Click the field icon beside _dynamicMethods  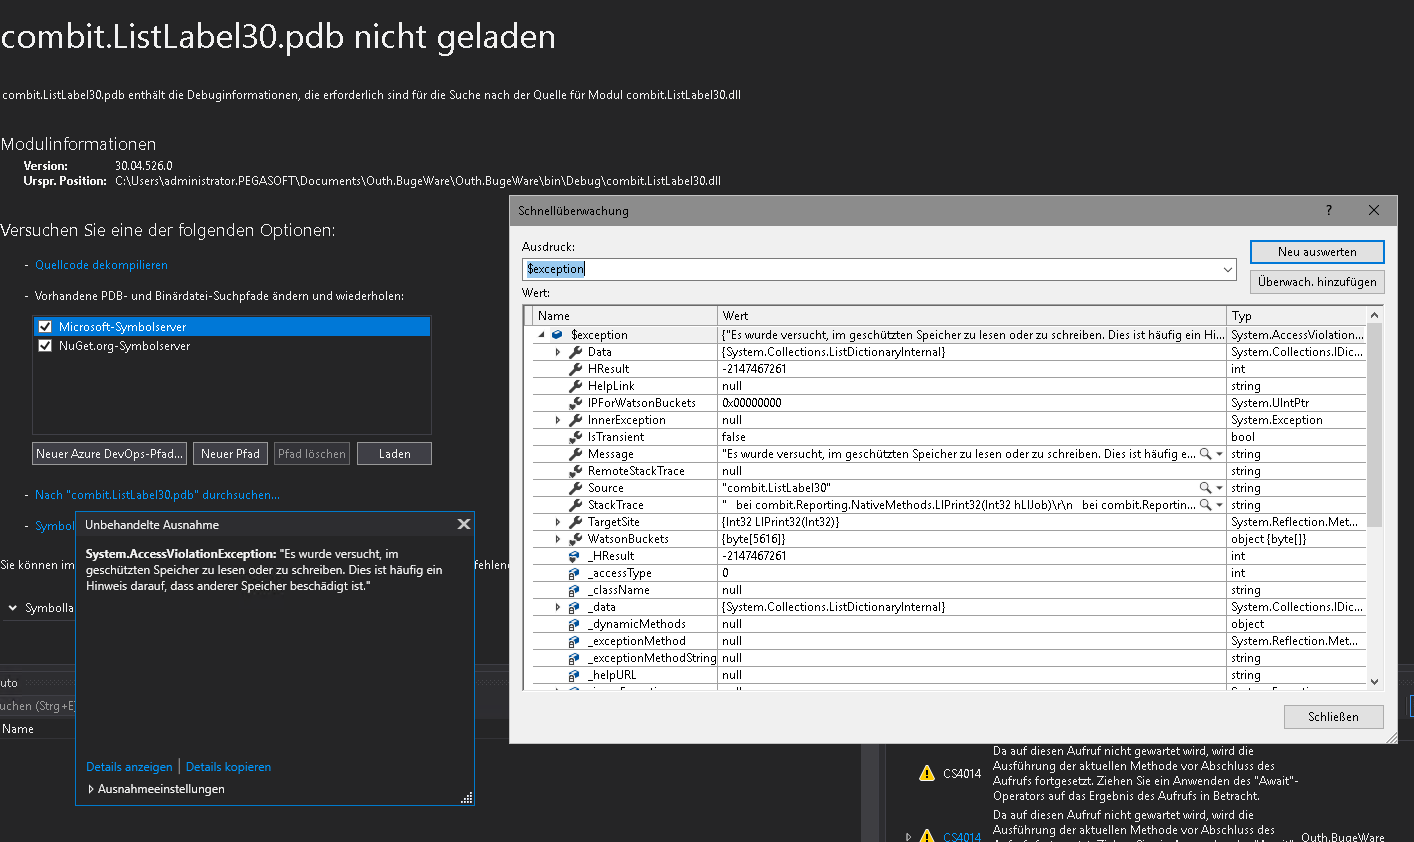pyautogui.click(x=574, y=624)
